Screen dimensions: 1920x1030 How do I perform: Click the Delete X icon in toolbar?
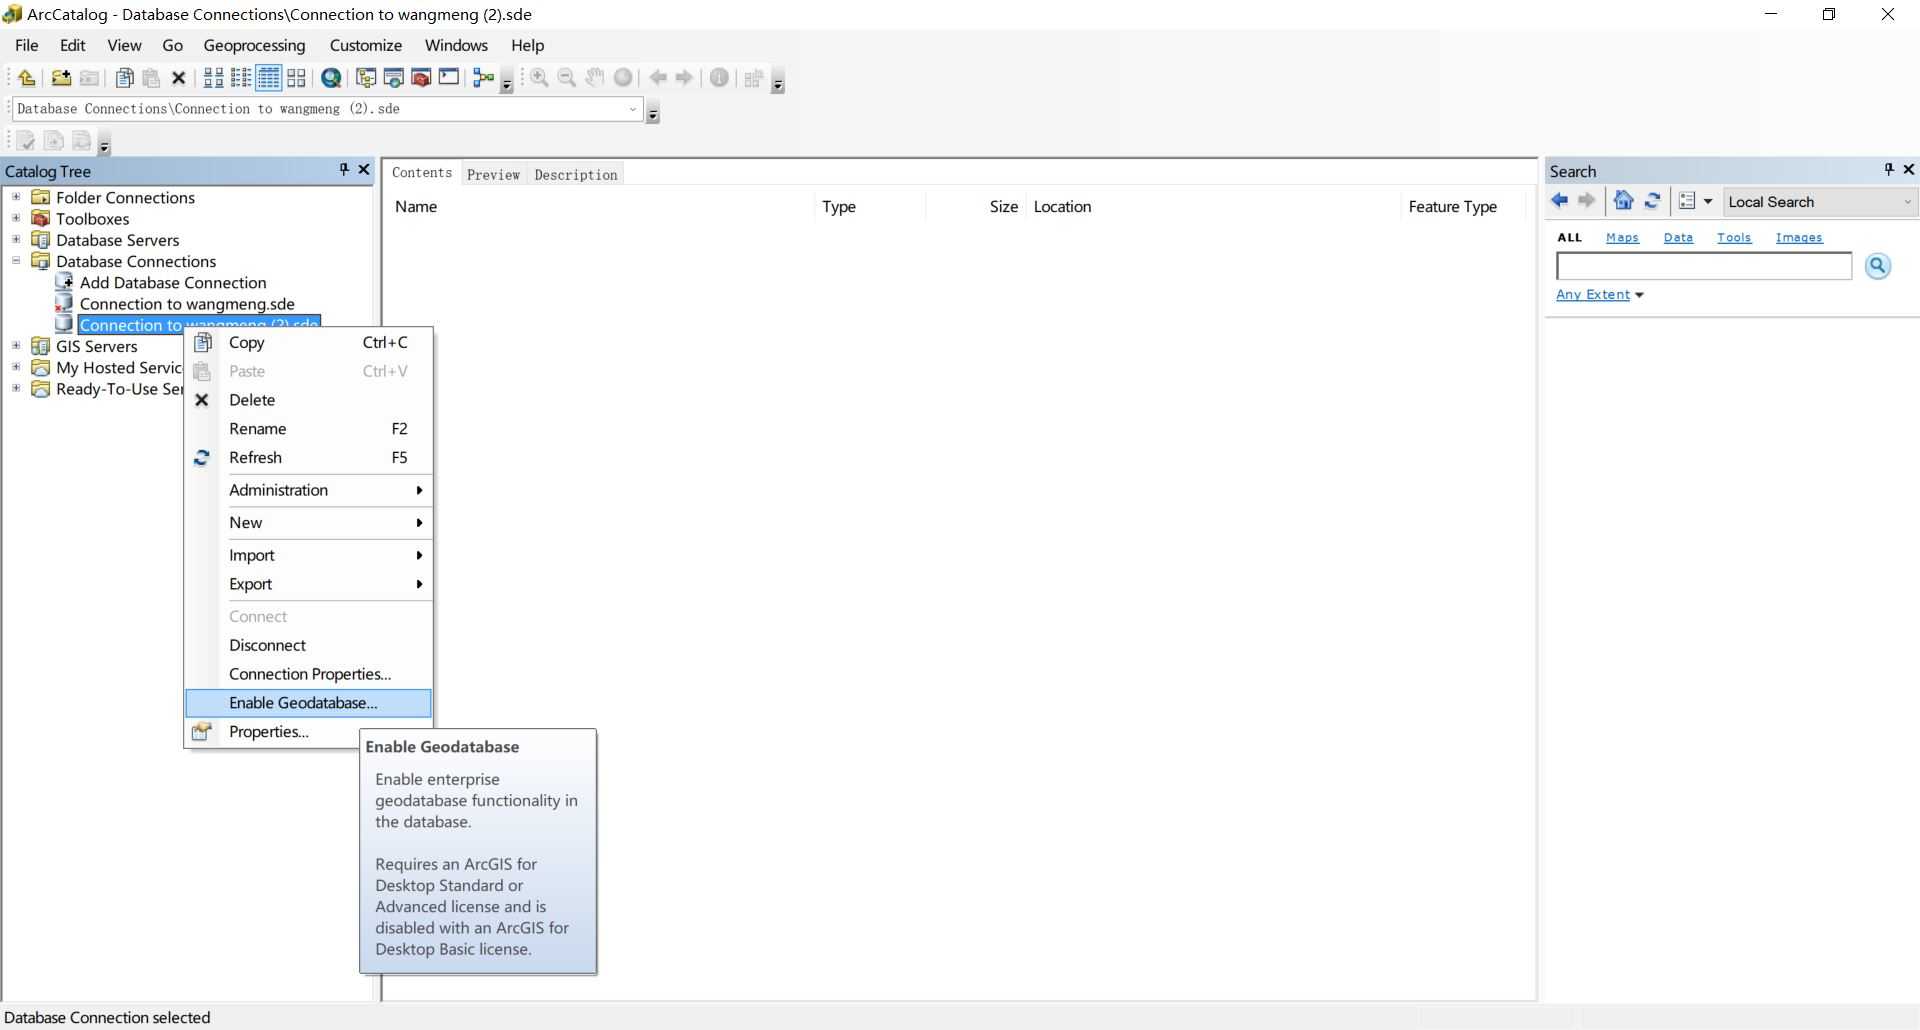point(179,78)
